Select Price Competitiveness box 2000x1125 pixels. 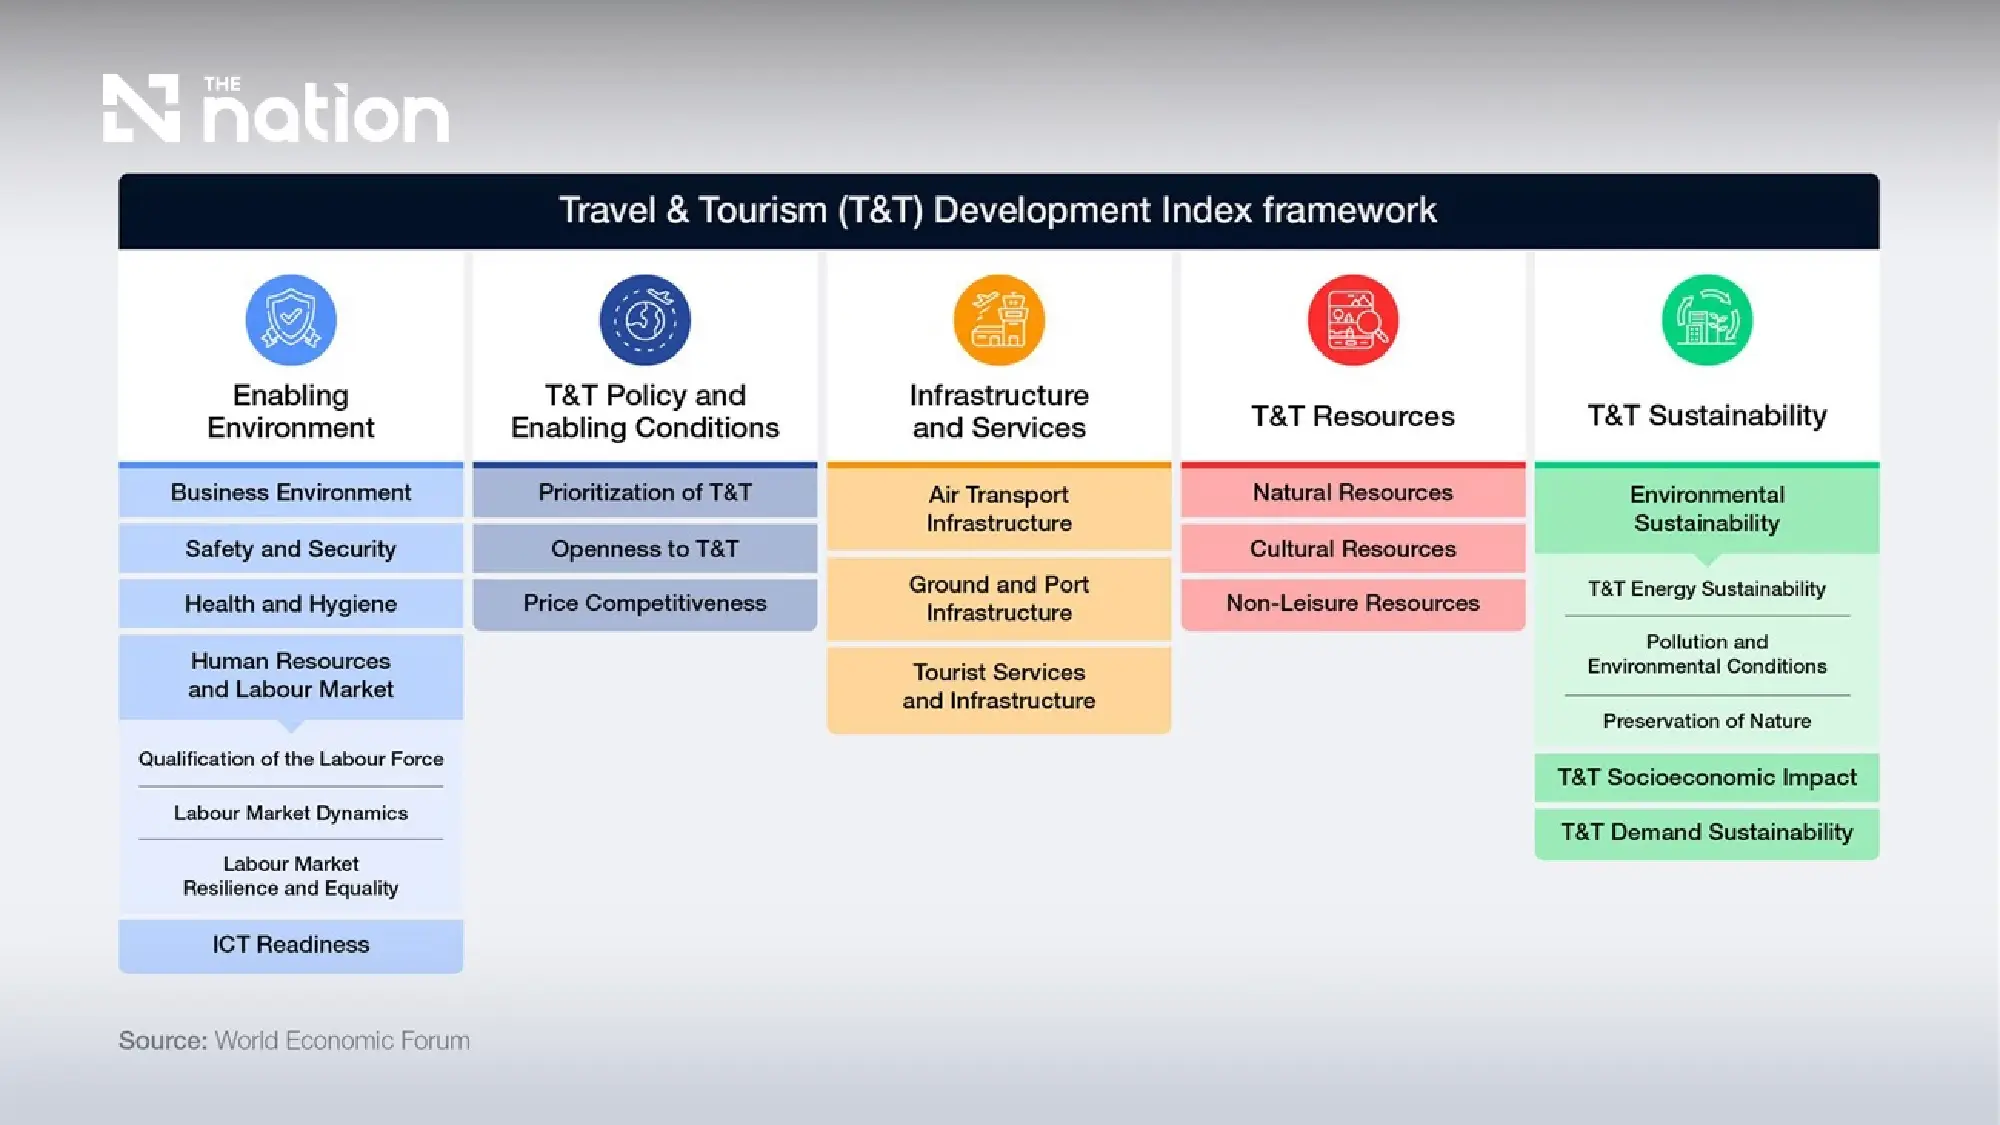coord(645,604)
